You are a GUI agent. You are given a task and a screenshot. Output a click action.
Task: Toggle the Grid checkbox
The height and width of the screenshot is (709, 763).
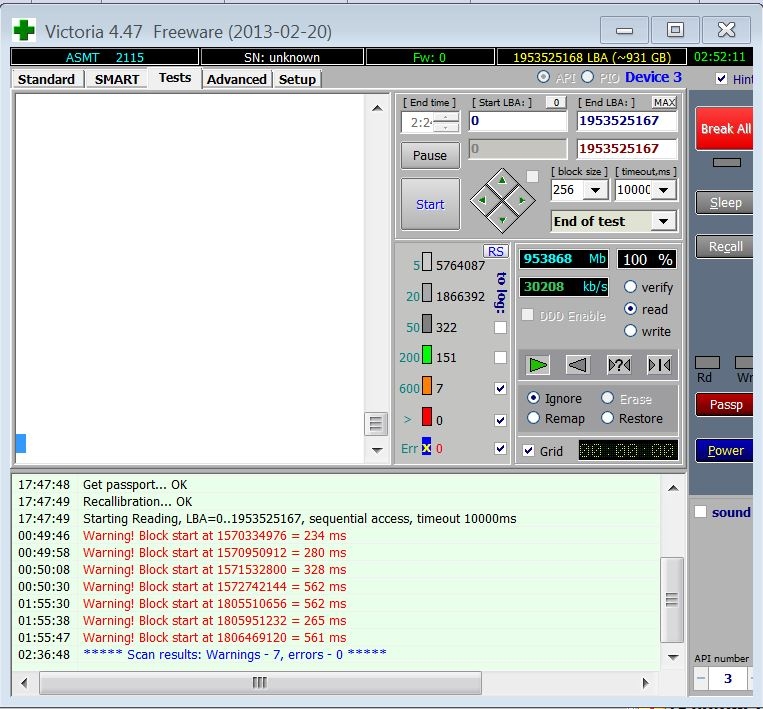coord(528,451)
